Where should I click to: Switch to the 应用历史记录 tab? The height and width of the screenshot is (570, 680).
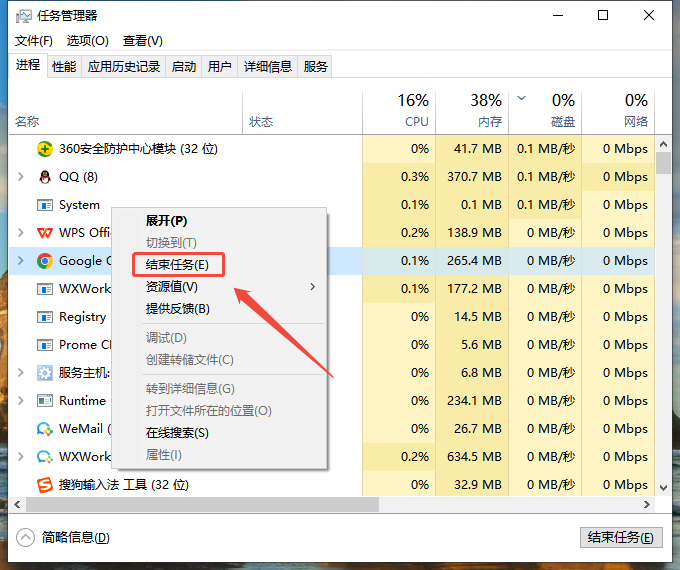point(124,67)
